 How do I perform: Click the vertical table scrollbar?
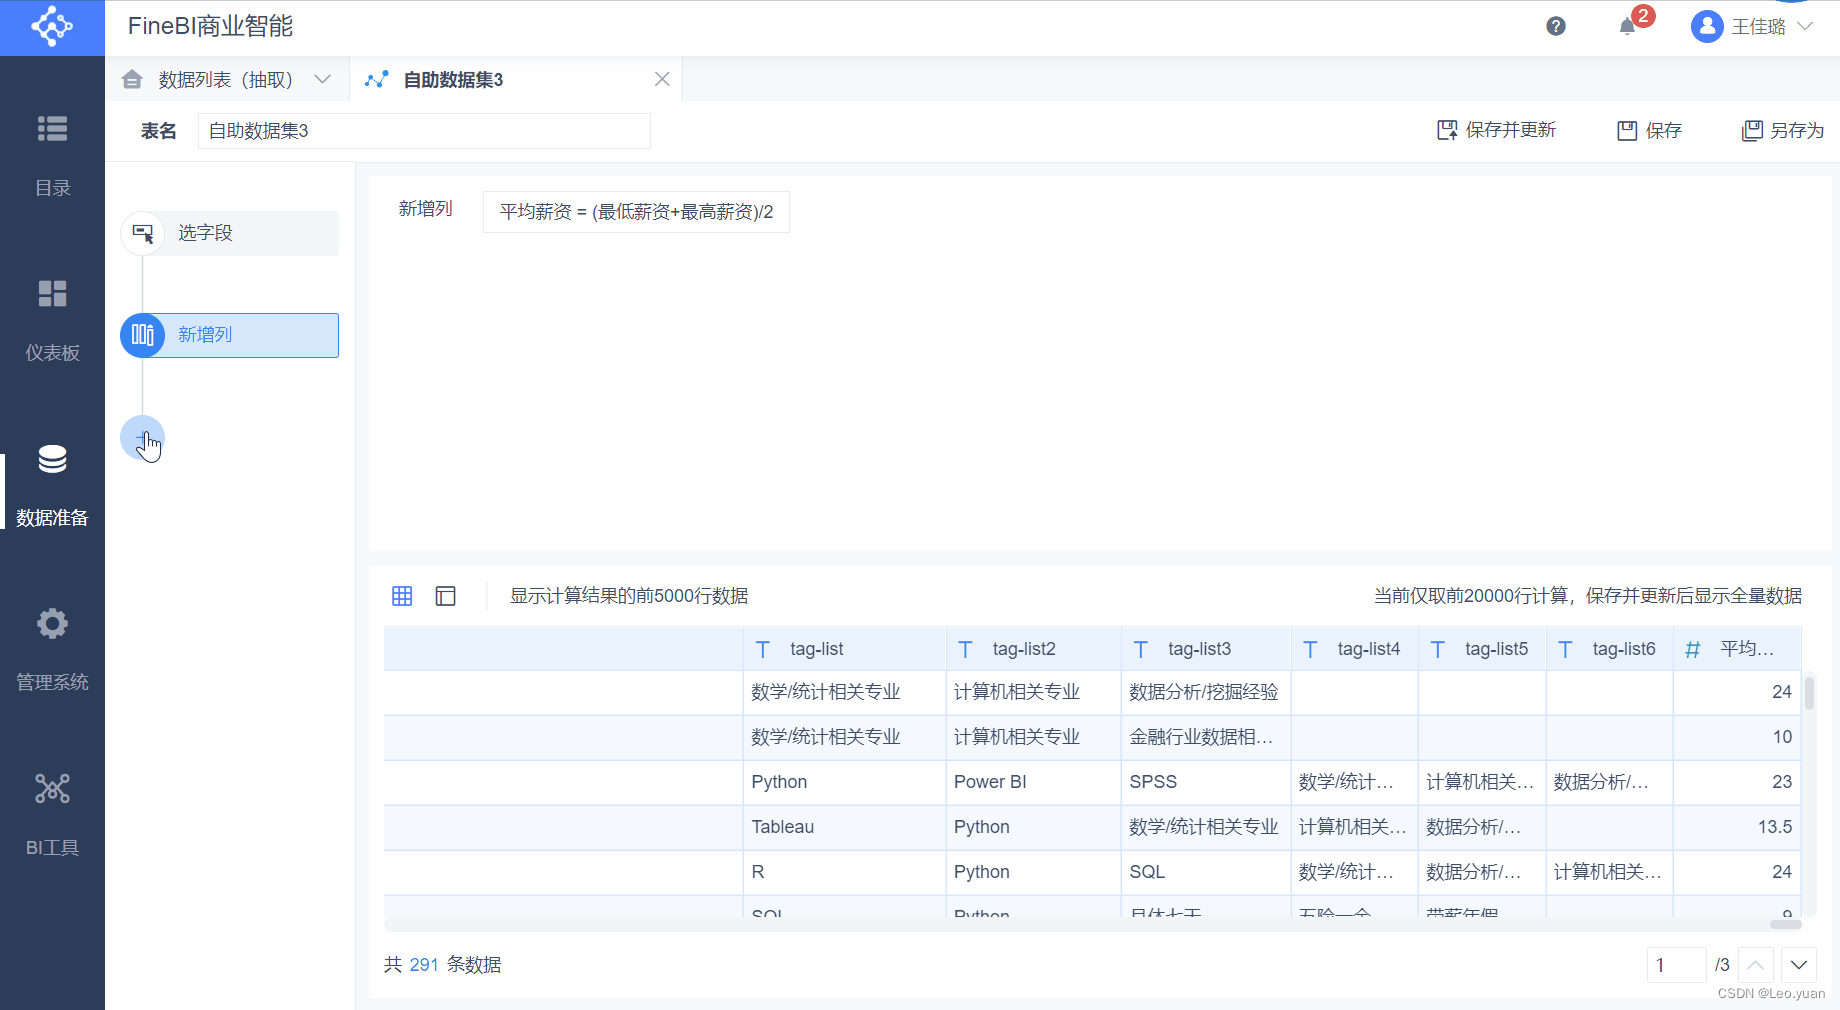1810,692
